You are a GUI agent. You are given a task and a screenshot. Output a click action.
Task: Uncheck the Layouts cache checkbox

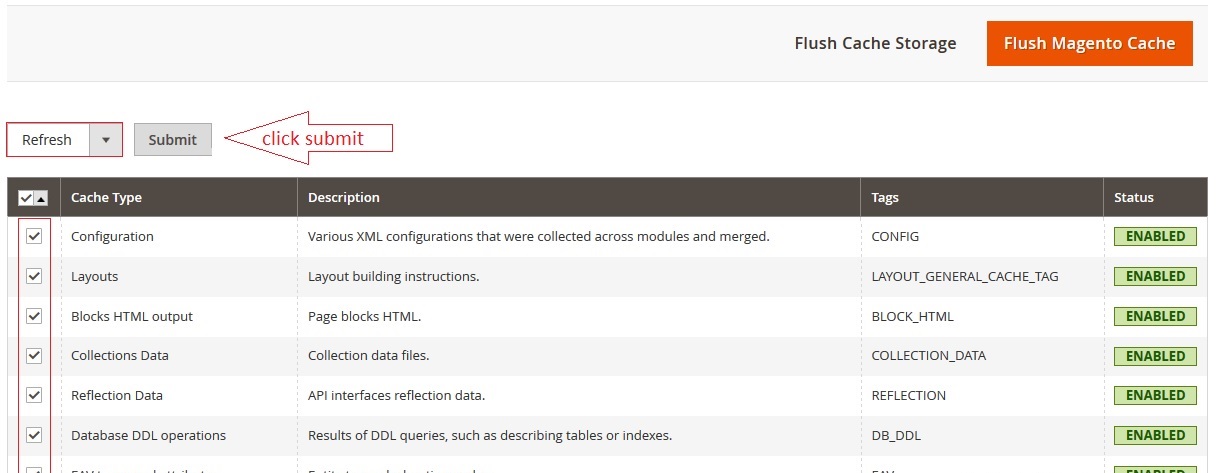[x=34, y=276]
